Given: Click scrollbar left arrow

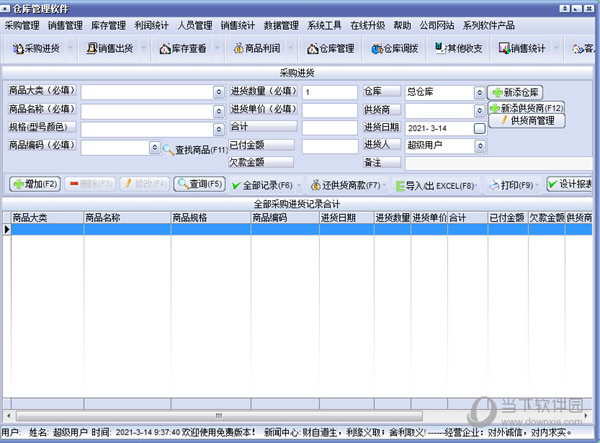Looking at the screenshot, I should (8, 416).
